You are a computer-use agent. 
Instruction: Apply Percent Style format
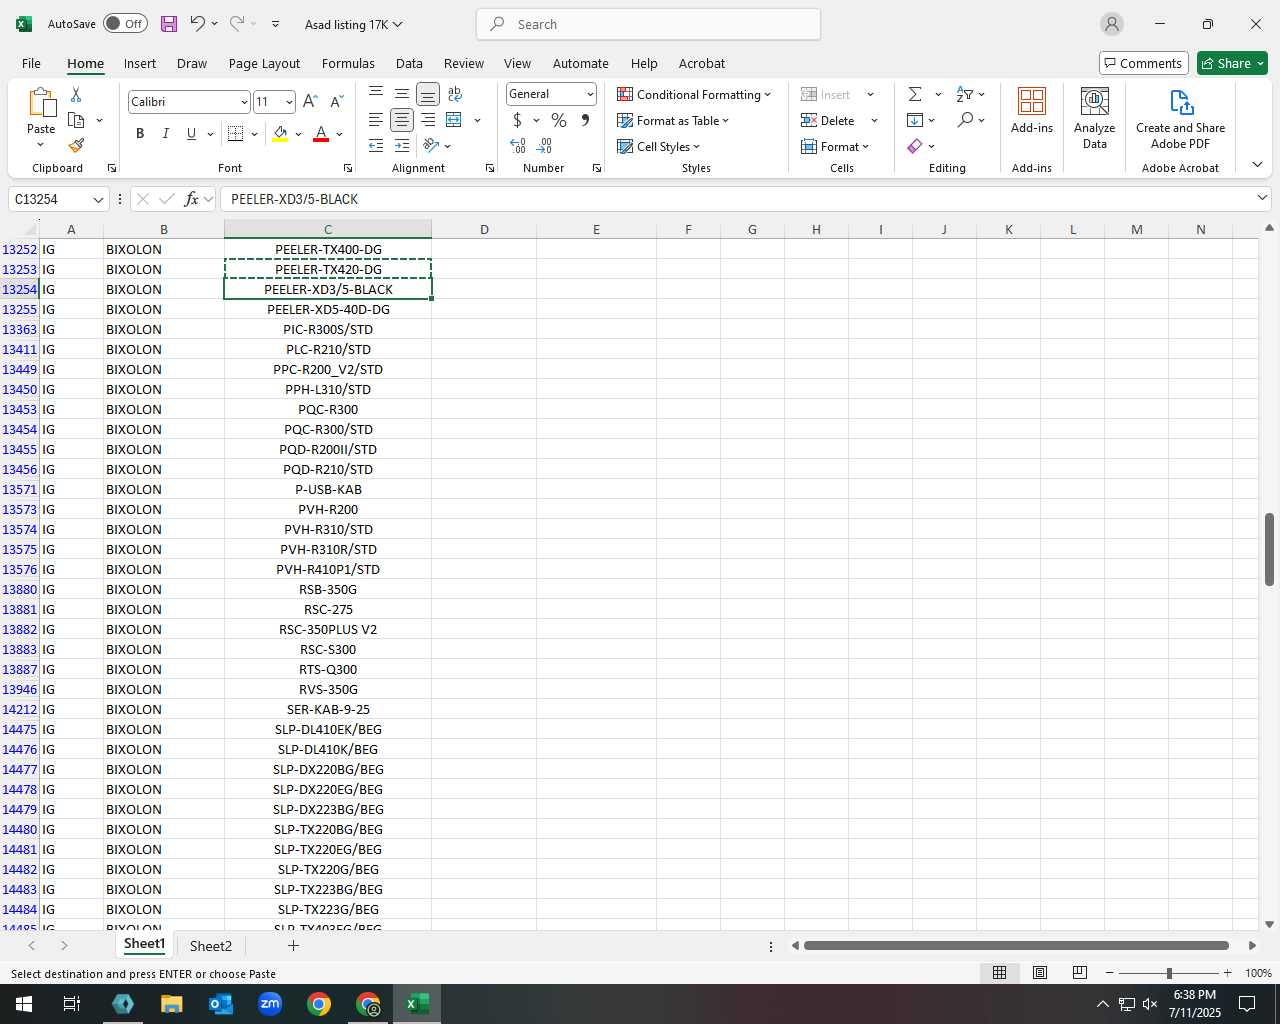(559, 120)
